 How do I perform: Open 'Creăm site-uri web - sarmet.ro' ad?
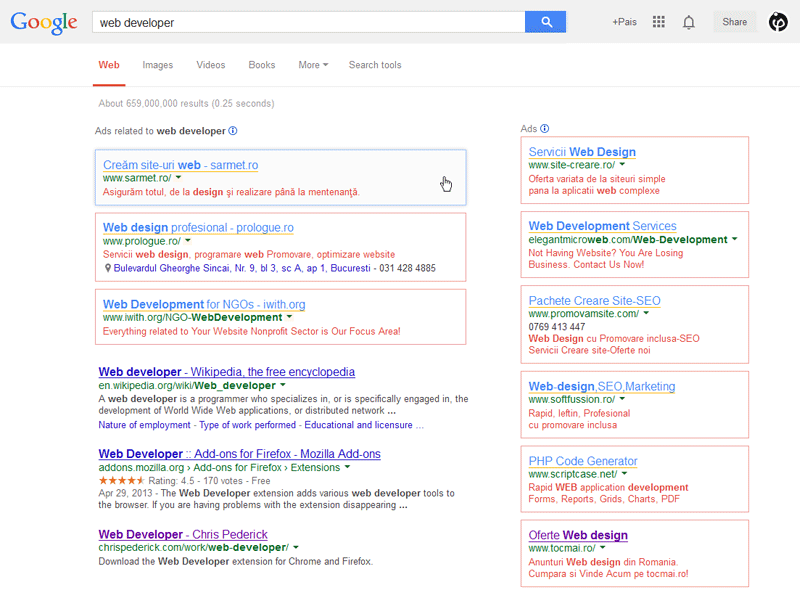(x=181, y=165)
